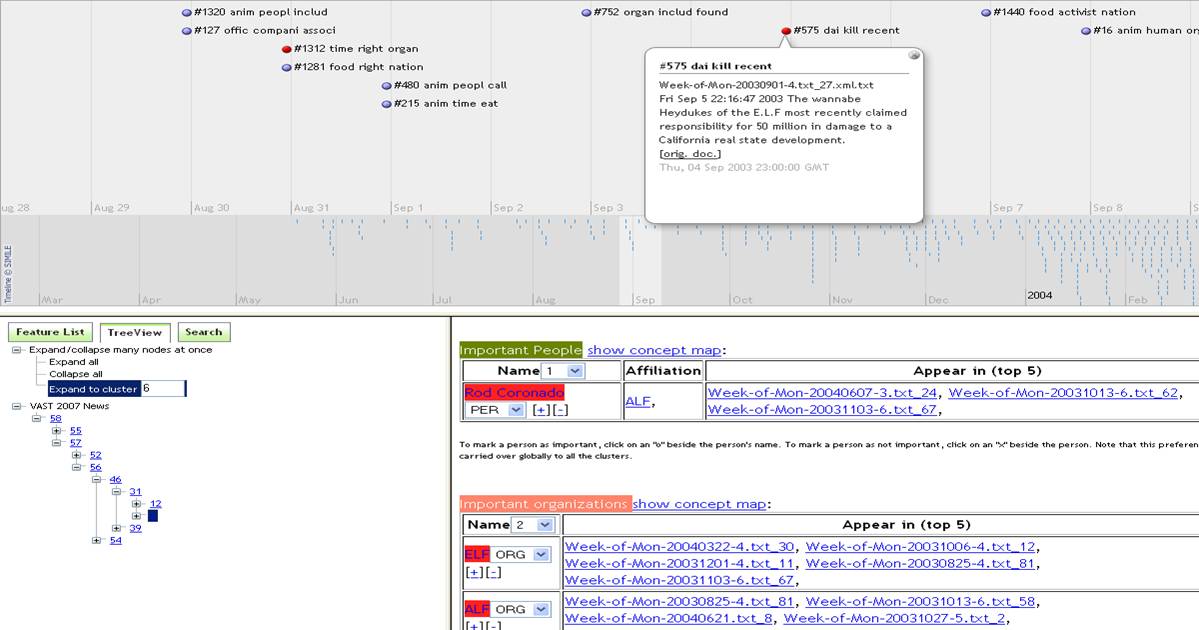Click the blue marker for #215 anim time eat
This screenshot has height=630, width=1199.
tap(387, 104)
